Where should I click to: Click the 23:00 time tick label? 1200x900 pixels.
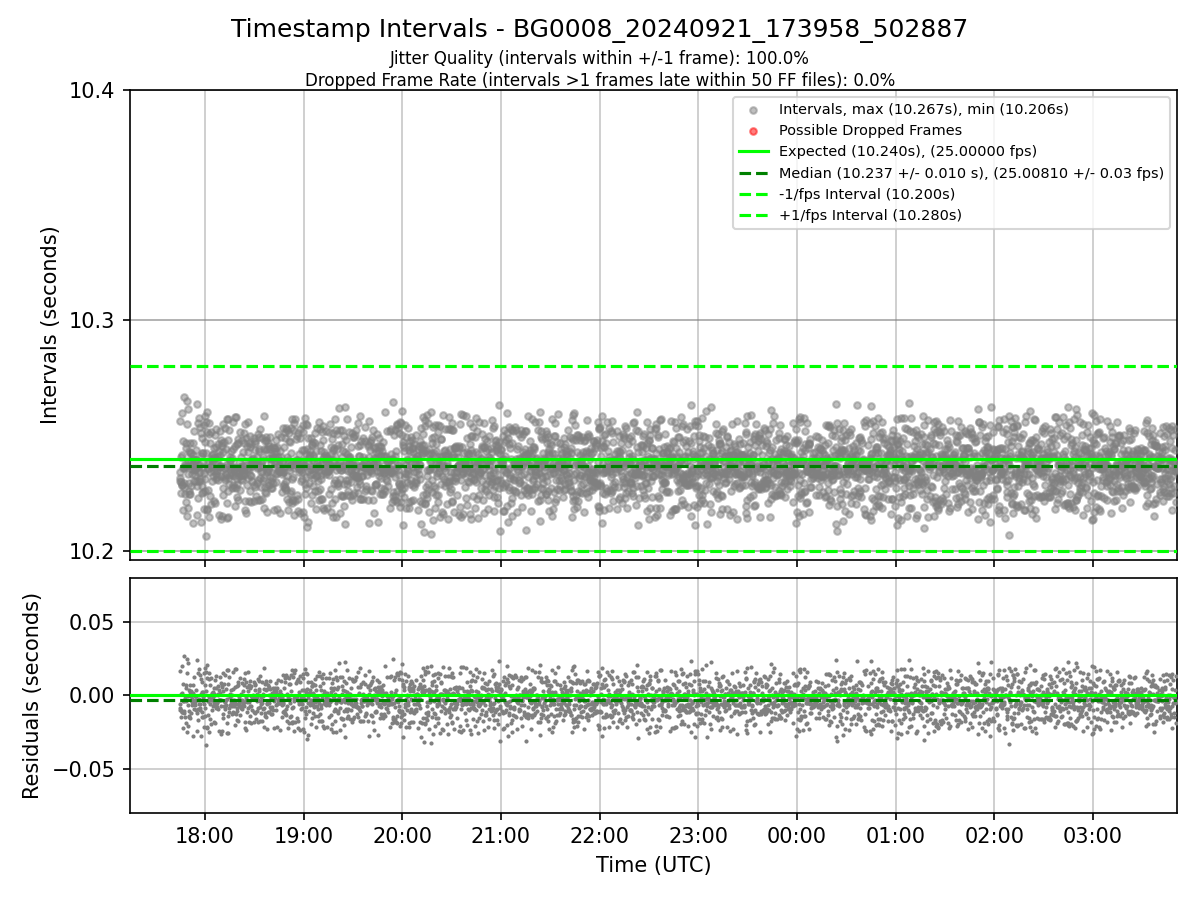[x=698, y=834]
